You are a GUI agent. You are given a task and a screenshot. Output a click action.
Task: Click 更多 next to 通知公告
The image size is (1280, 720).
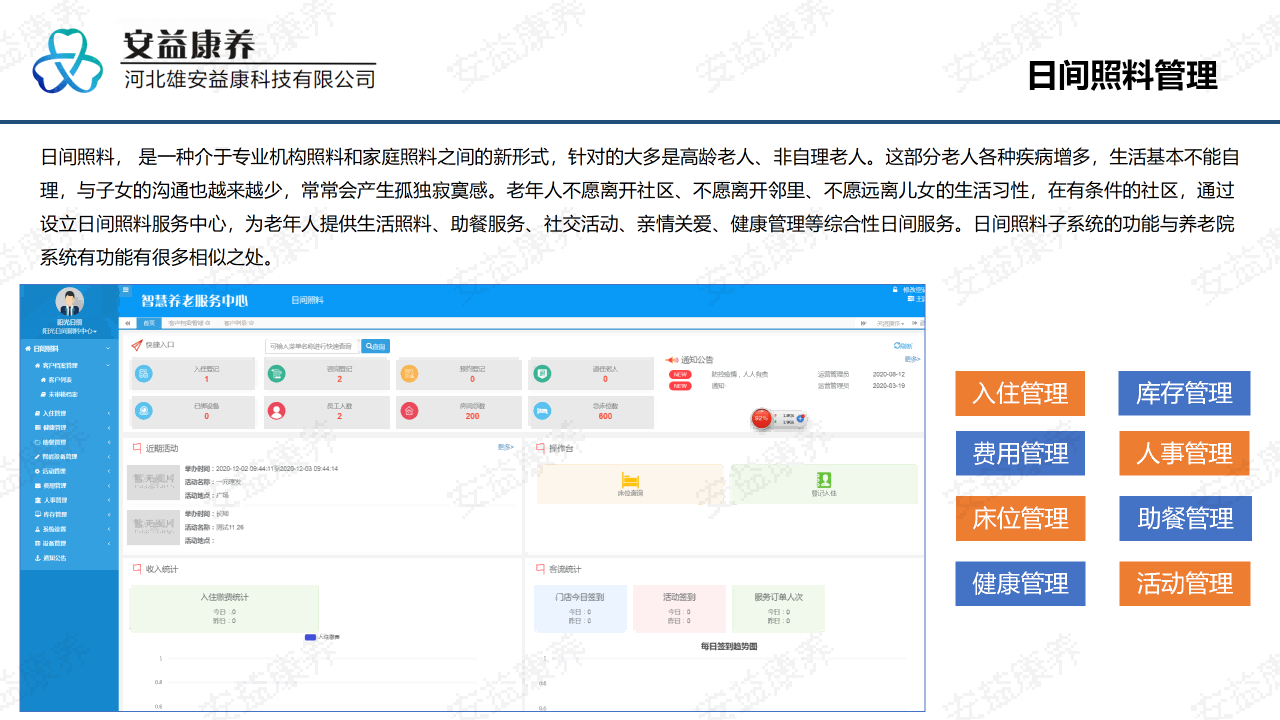(912, 358)
